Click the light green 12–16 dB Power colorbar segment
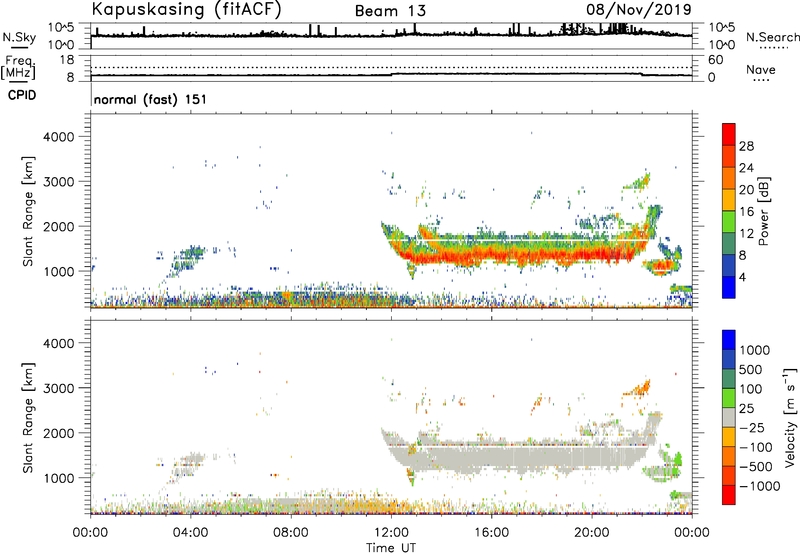Image resolution: width=800 pixels, height=554 pixels. click(x=729, y=222)
